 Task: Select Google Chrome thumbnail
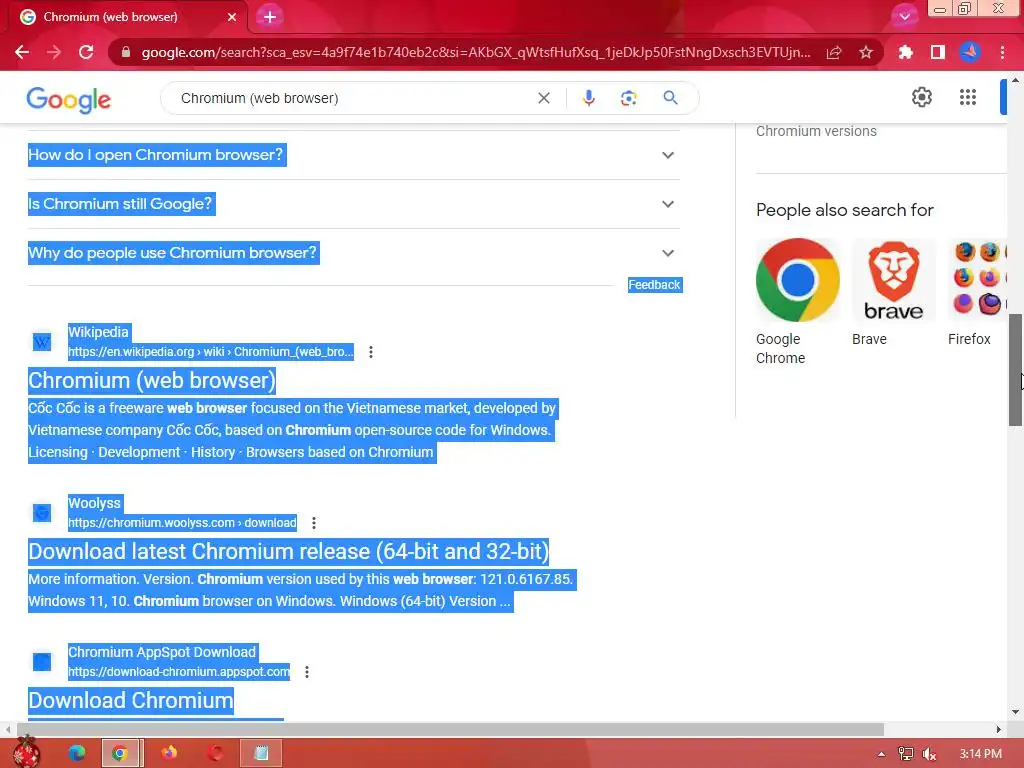(x=797, y=280)
